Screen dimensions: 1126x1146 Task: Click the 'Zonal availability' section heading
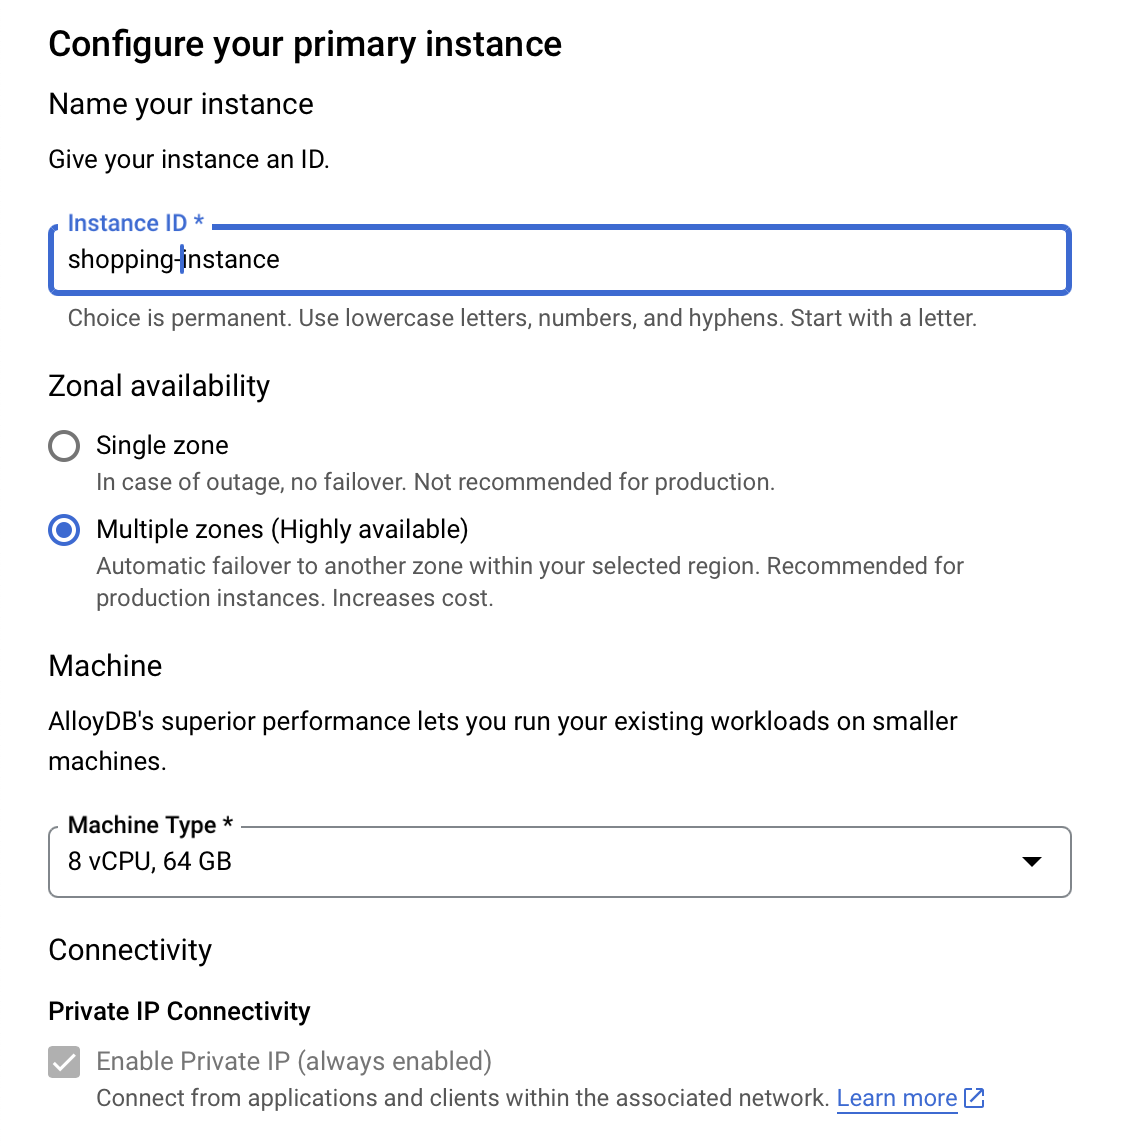pyautogui.click(x=159, y=386)
